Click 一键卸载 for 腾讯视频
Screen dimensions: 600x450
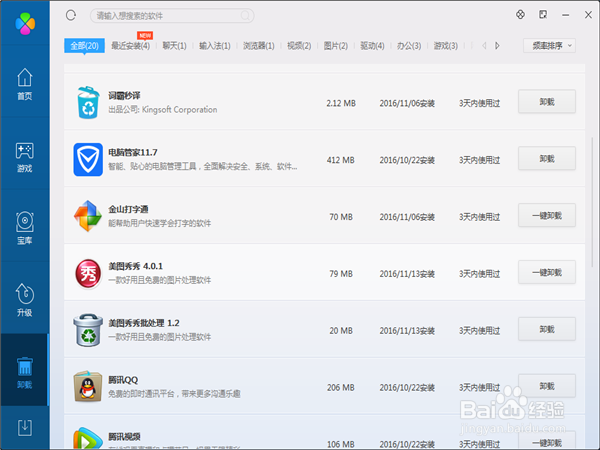coord(547,442)
